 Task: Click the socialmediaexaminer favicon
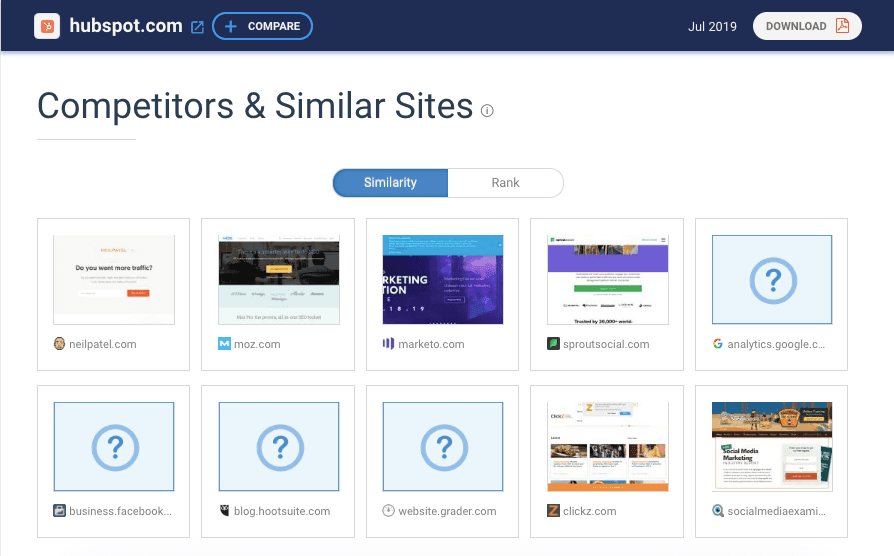[x=718, y=511]
